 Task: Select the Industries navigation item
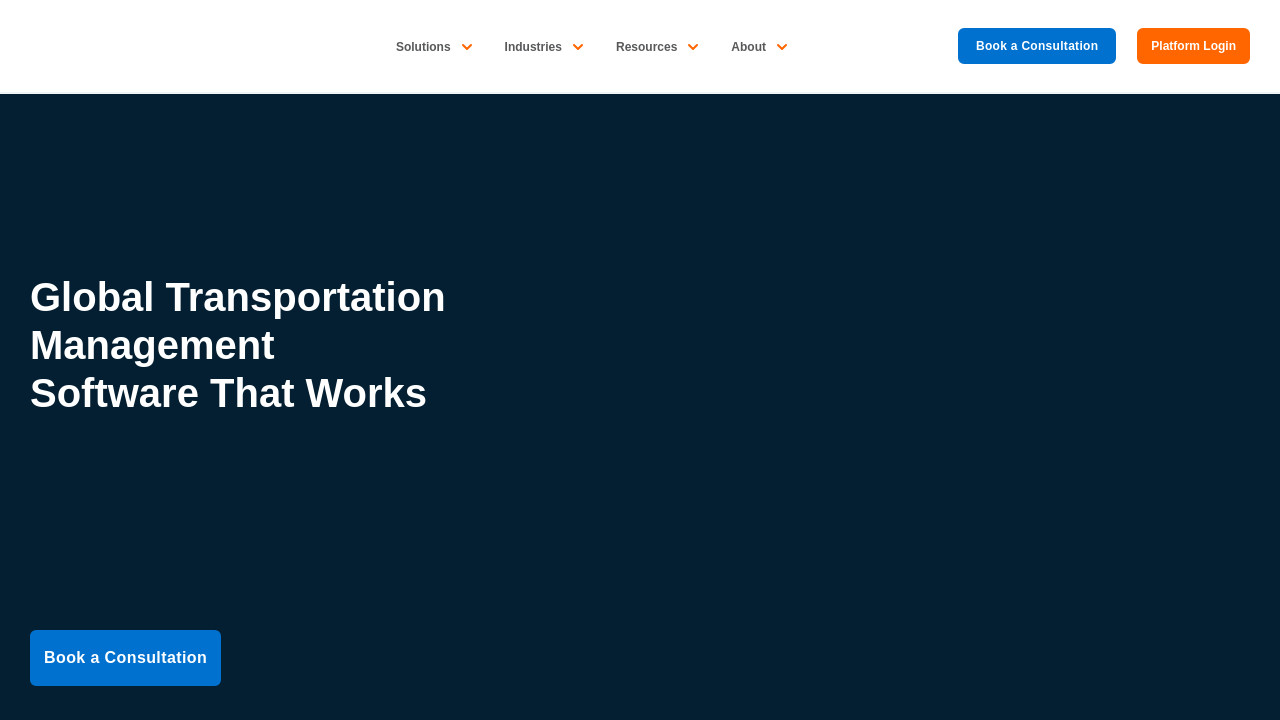(533, 47)
